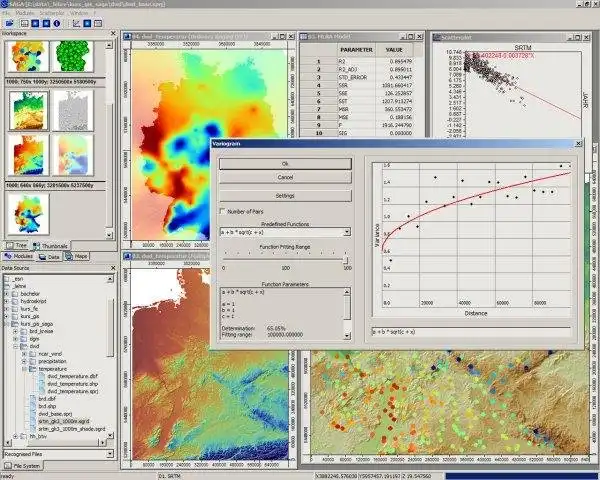
Task: Click the Scatterplot window title bar icon
Action: [437, 37]
